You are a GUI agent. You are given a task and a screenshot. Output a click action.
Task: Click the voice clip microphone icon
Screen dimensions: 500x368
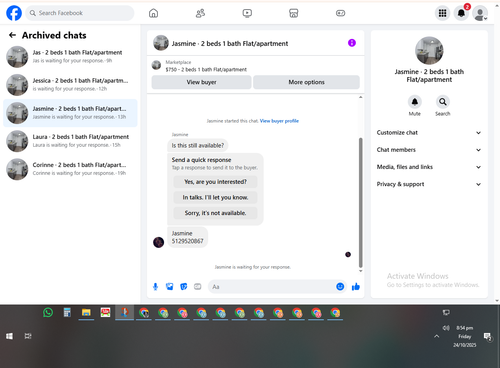(155, 287)
